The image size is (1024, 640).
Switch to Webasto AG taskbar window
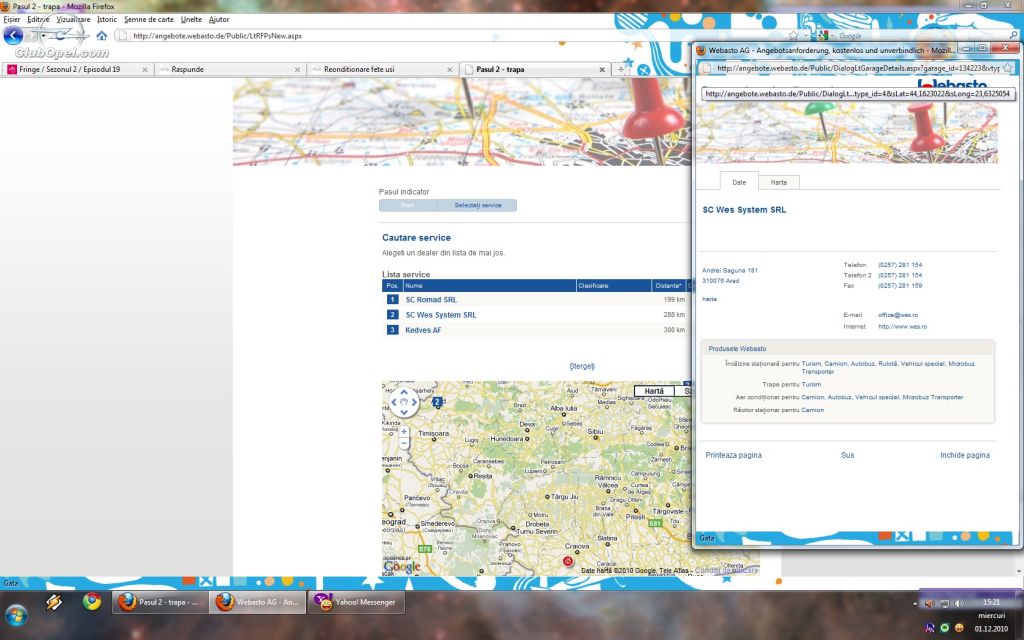(x=258, y=602)
